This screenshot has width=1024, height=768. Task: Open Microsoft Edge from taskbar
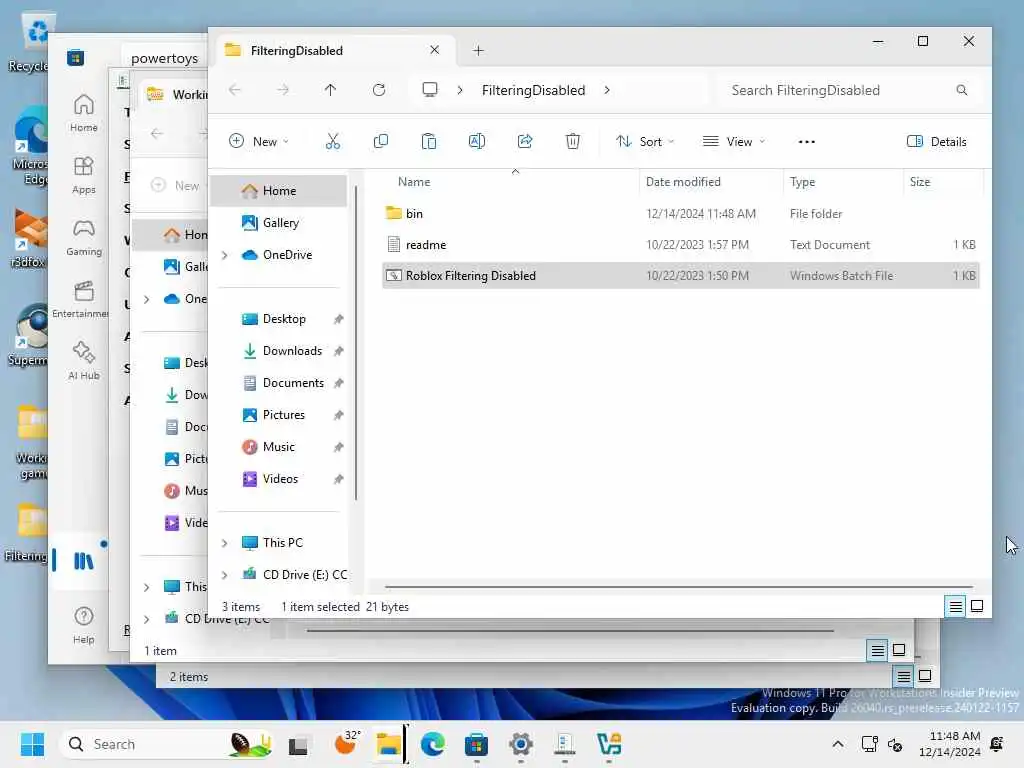[x=432, y=744]
